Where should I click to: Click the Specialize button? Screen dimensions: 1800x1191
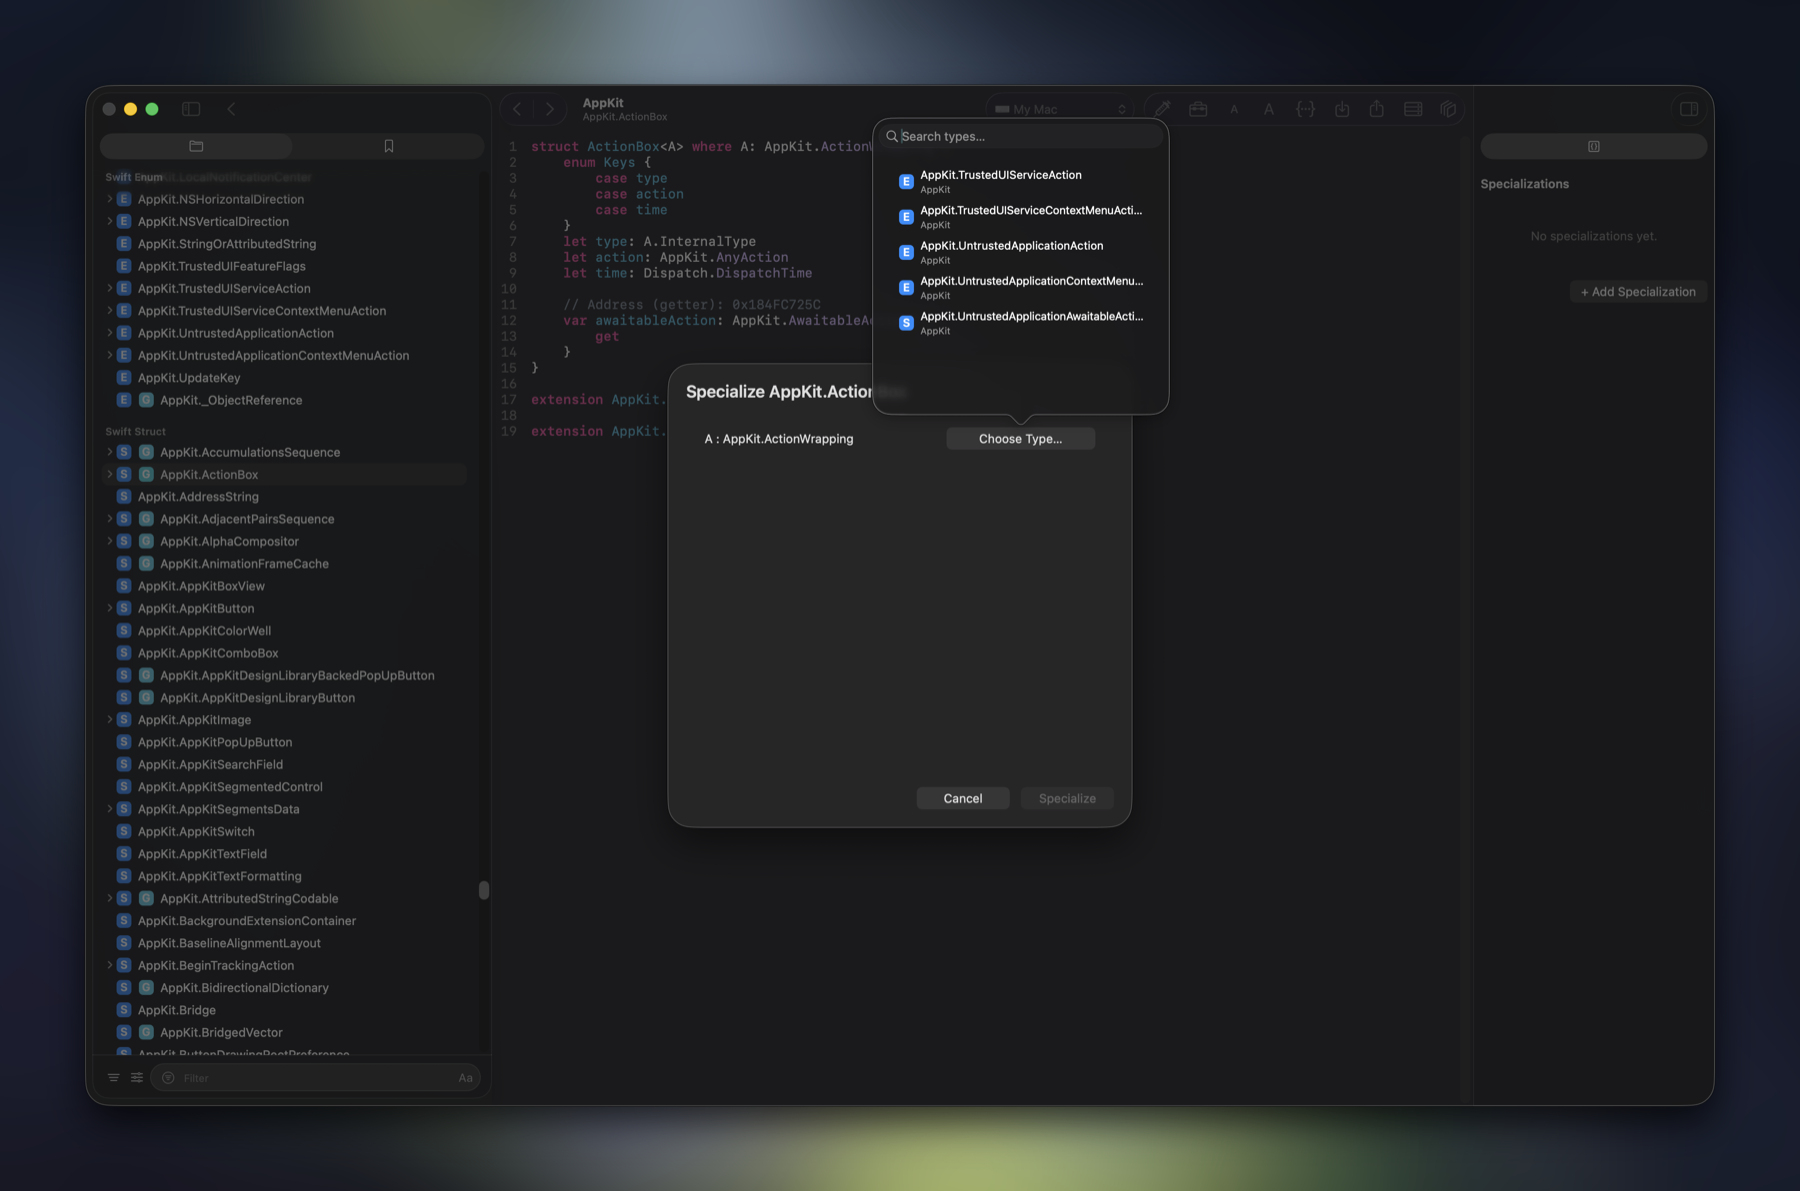pyautogui.click(x=1067, y=798)
